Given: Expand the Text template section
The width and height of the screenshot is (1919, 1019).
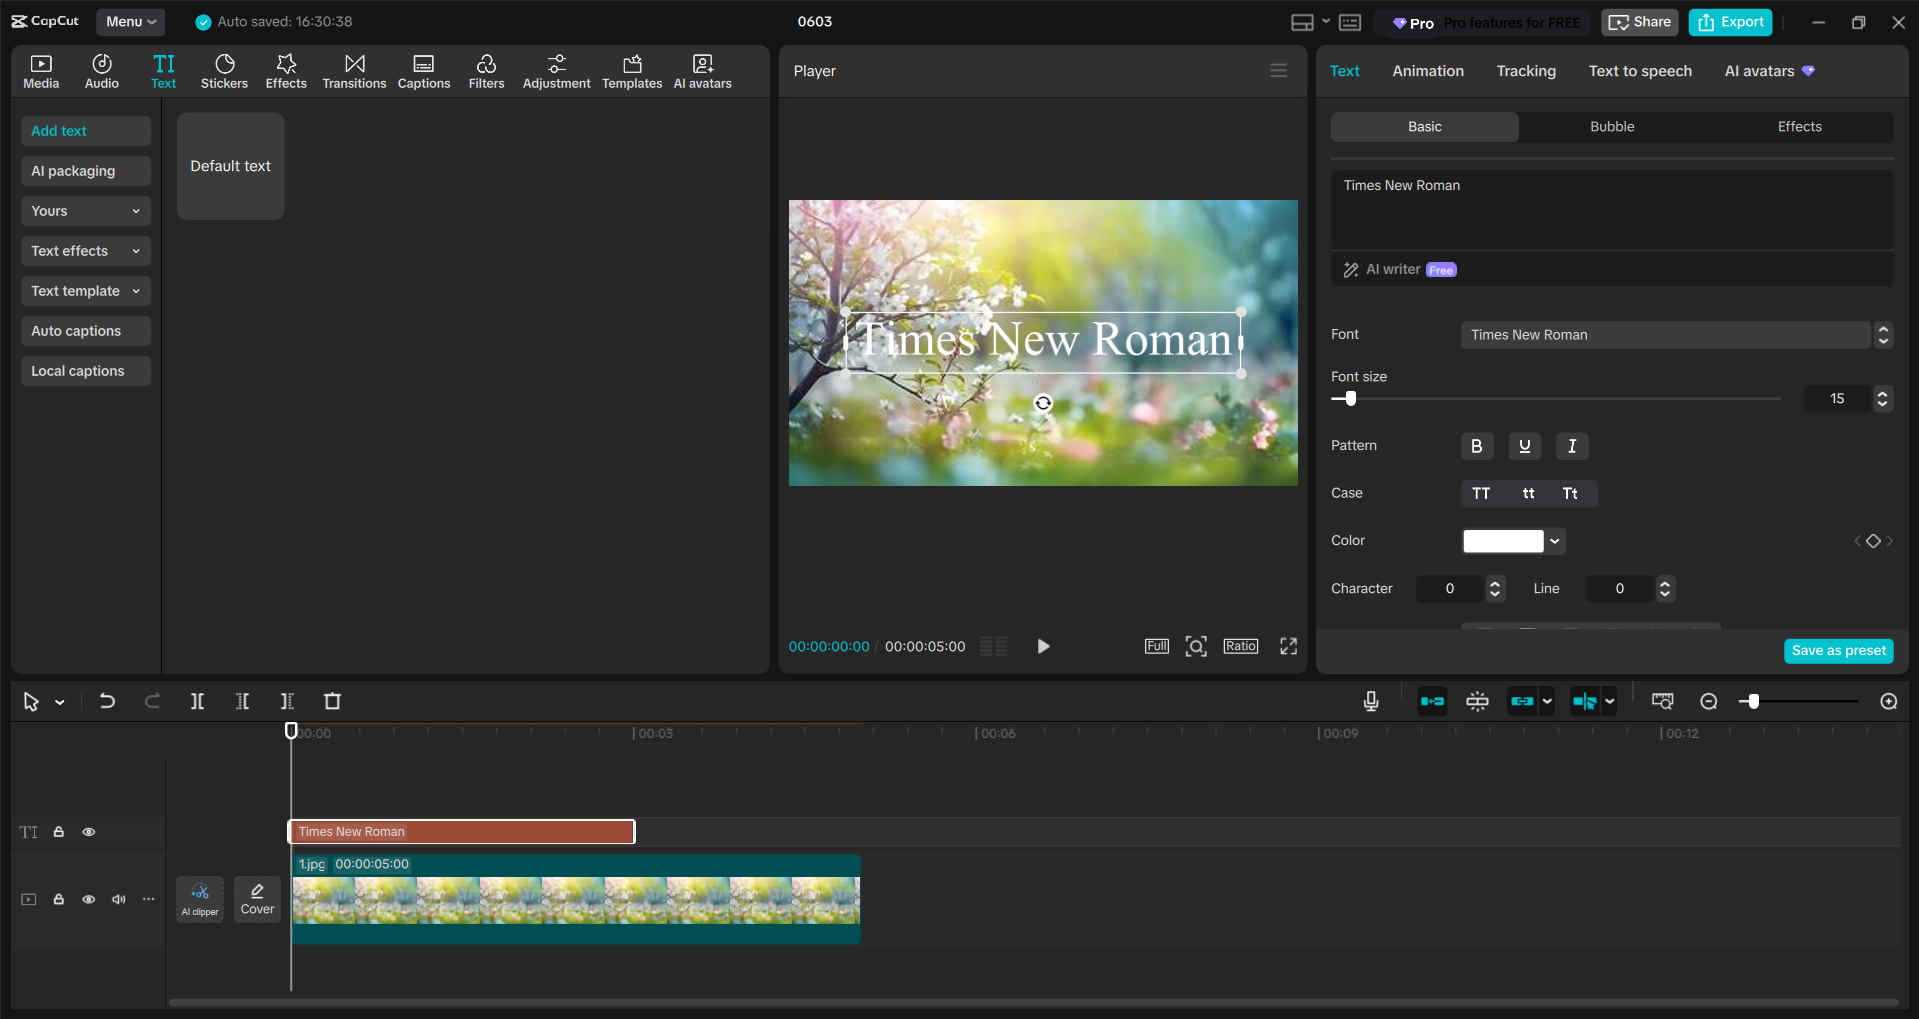Looking at the screenshot, I should point(85,291).
